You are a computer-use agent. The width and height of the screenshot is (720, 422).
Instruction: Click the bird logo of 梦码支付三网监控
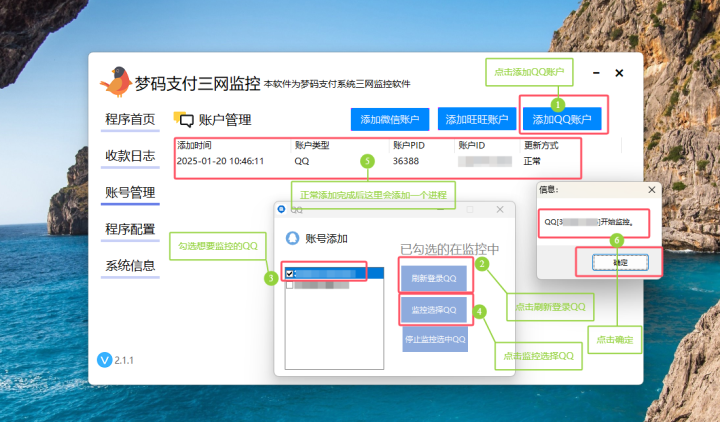pos(116,81)
